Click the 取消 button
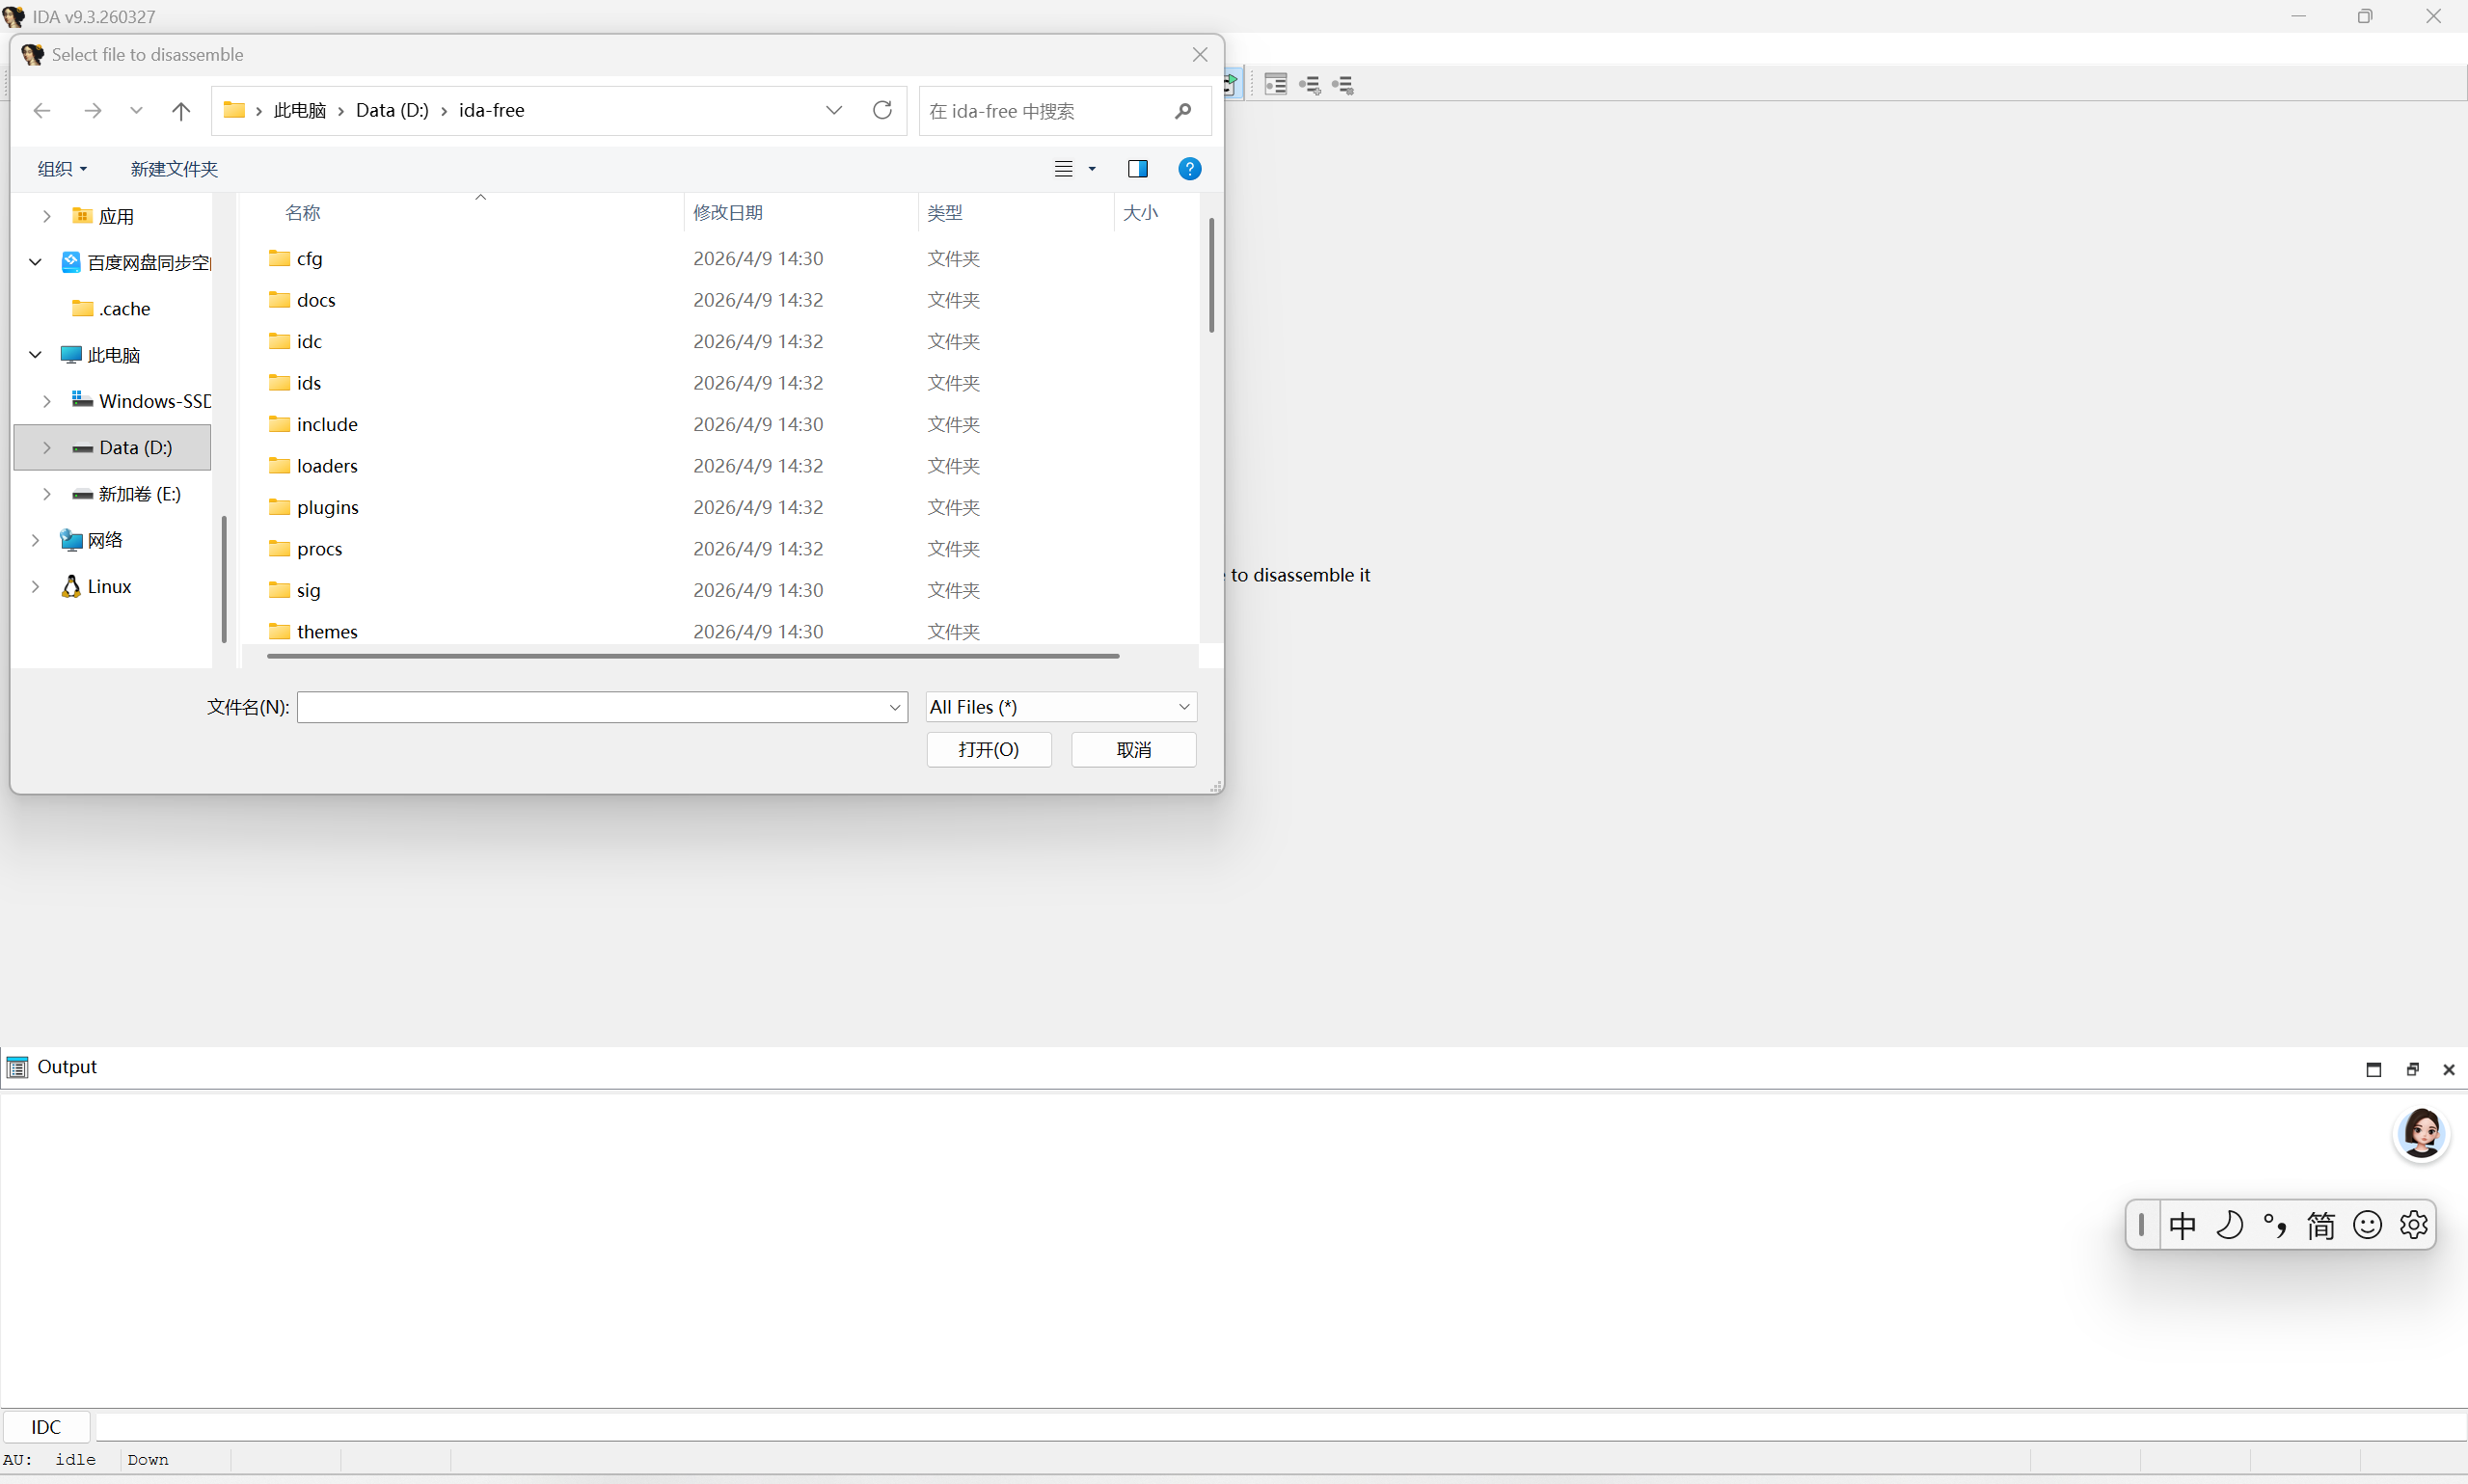Image resolution: width=2468 pixels, height=1484 pixels. coord(1132,749)
